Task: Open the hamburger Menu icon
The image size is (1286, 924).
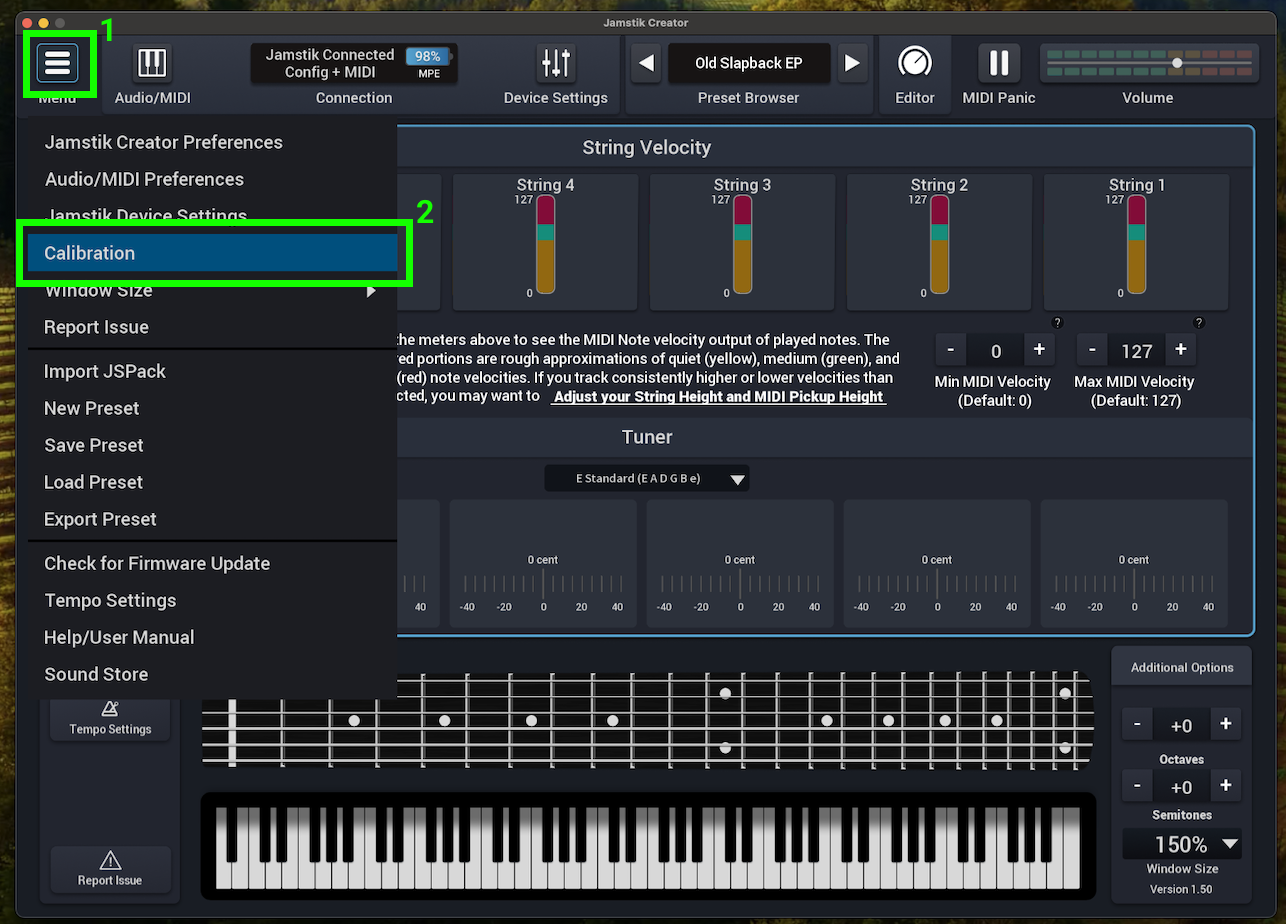Action: coord(58,63)
